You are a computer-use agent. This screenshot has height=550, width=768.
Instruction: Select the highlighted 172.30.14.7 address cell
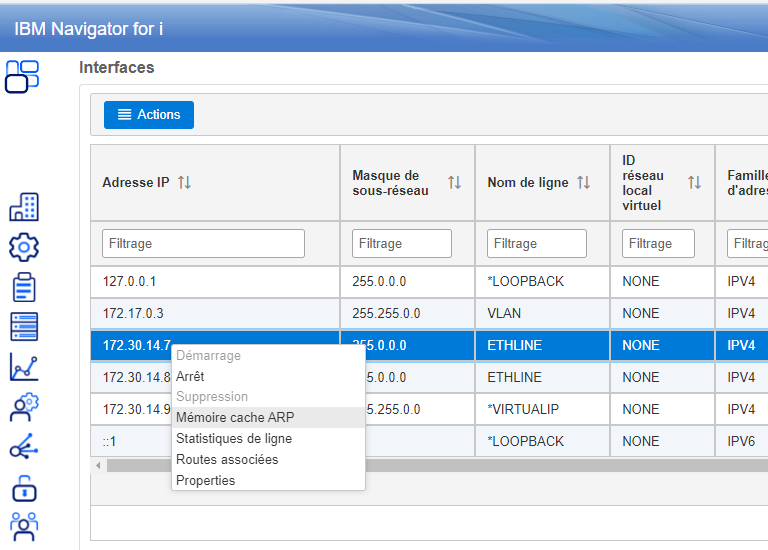[137, 345]
